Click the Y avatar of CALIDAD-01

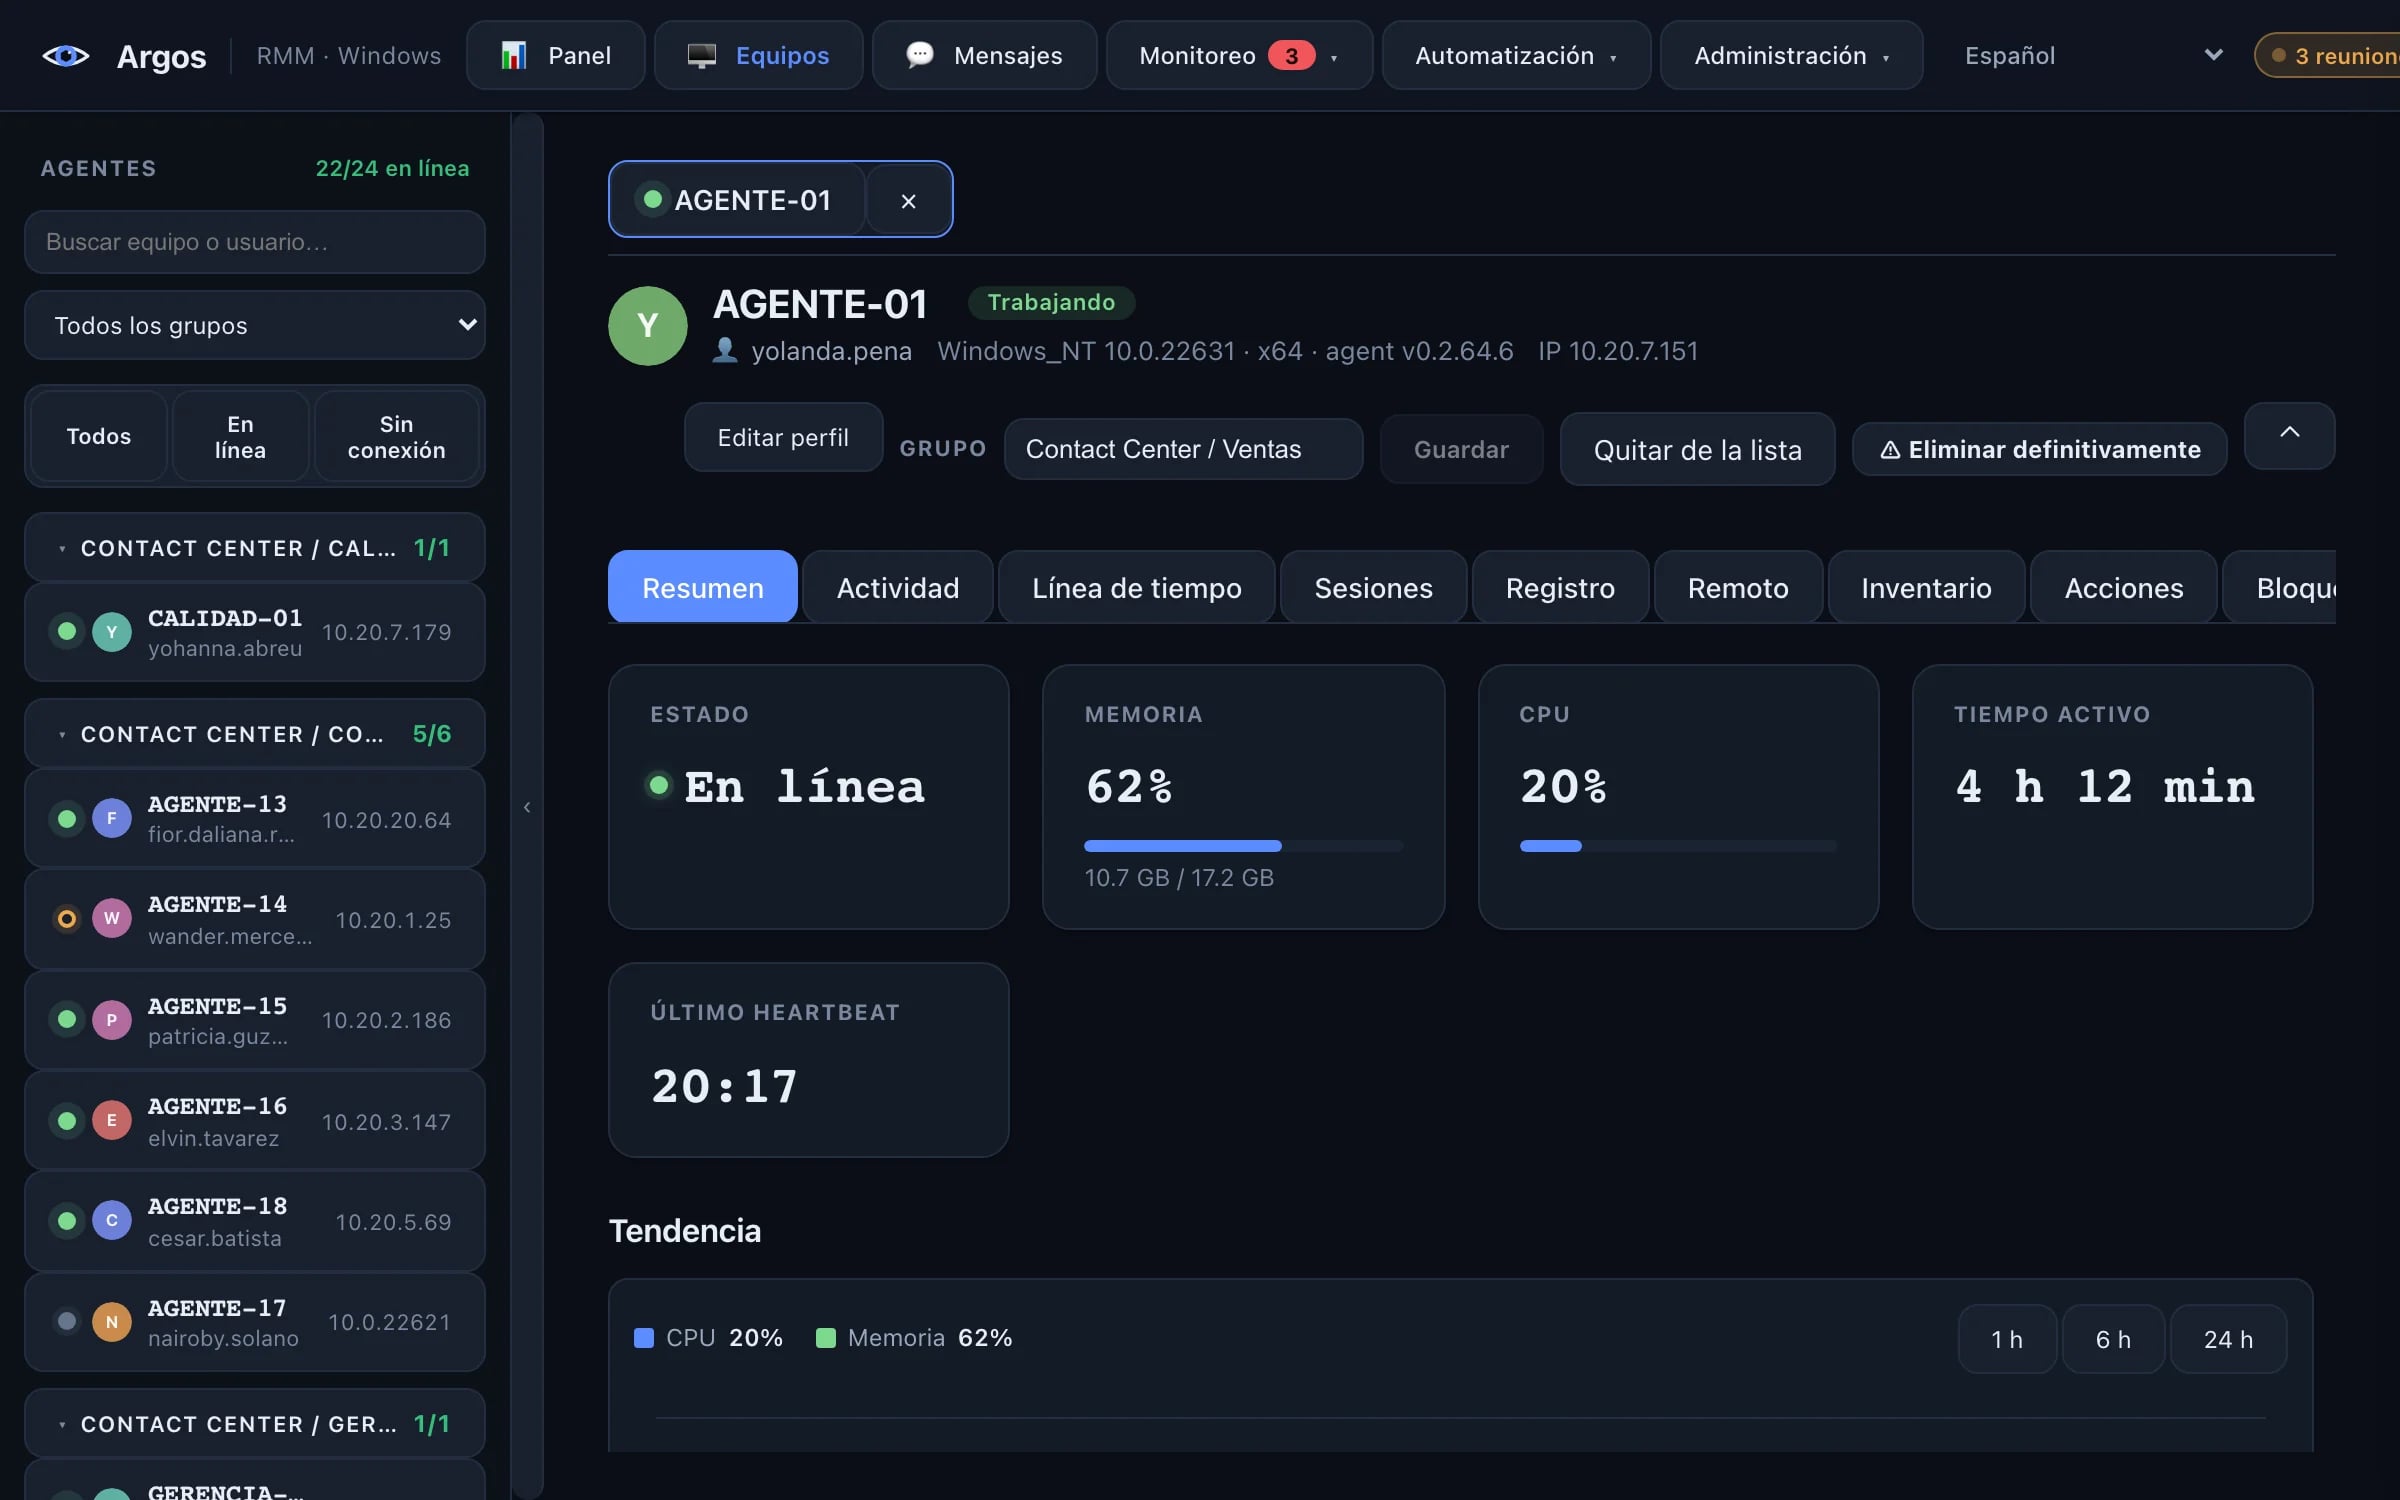click(112, 631)
